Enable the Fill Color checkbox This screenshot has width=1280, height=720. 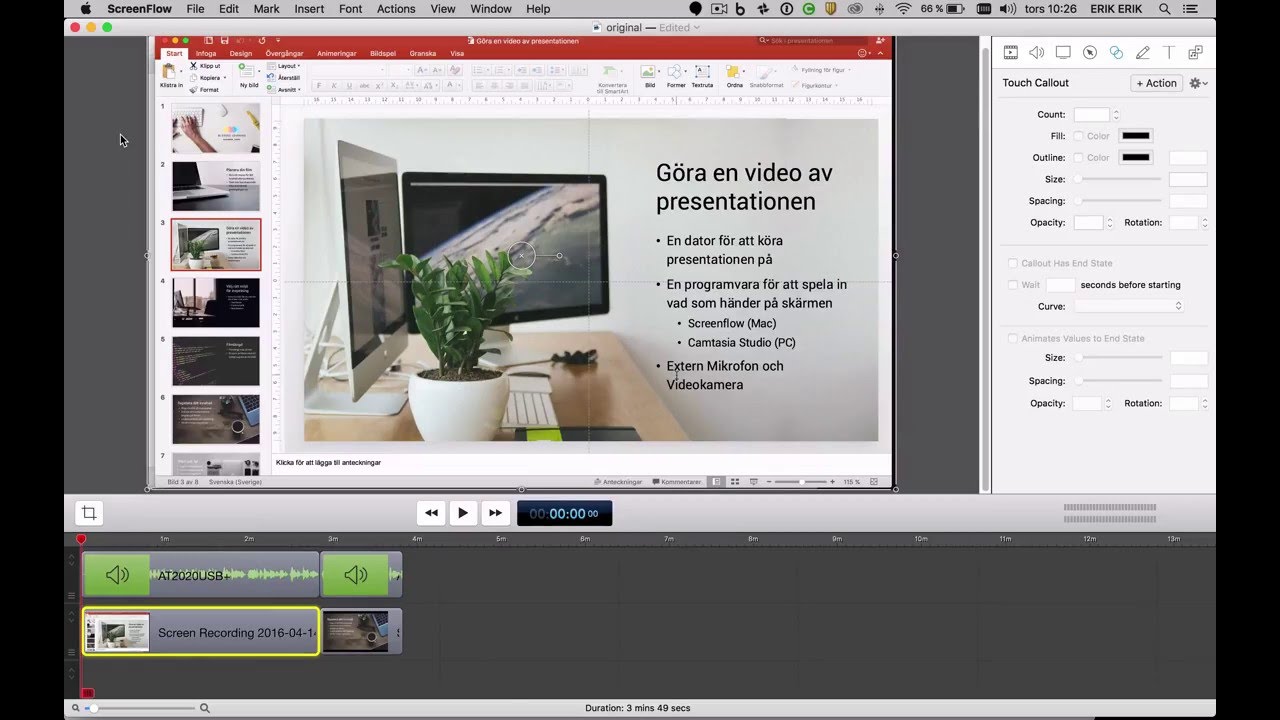pyautogui.click(x=1078, y=136)
